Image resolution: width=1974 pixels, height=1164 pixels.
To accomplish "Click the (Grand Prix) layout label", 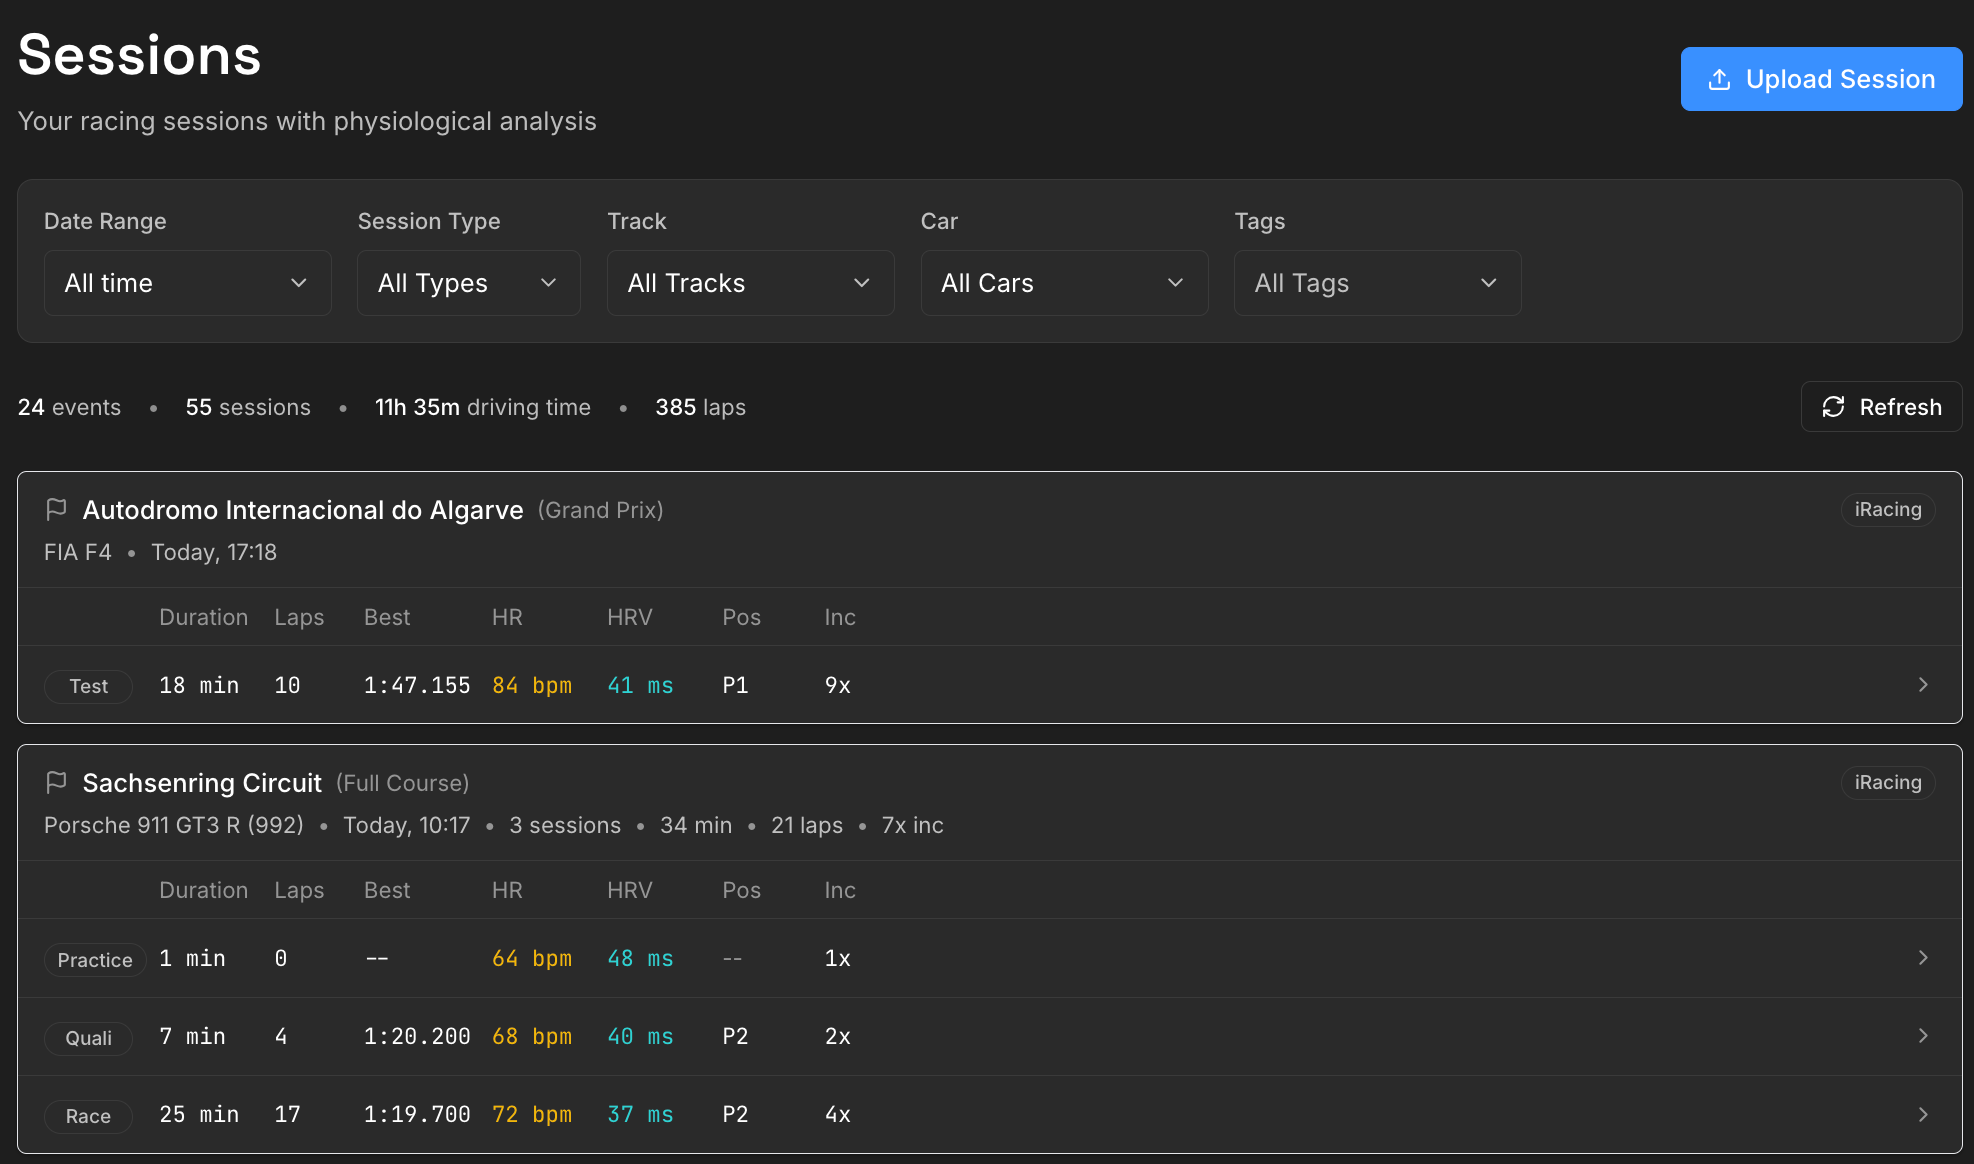I will 601,510.
